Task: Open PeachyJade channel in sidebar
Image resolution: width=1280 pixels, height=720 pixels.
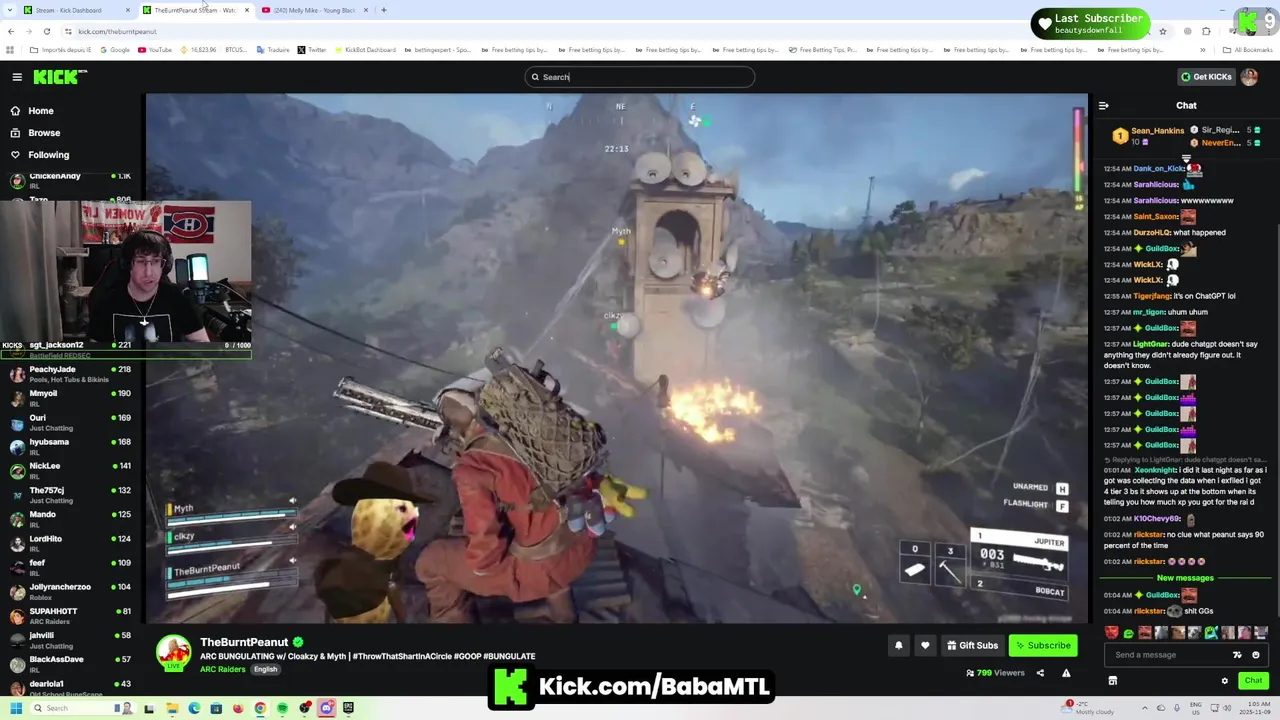Action: coord(70,374)
